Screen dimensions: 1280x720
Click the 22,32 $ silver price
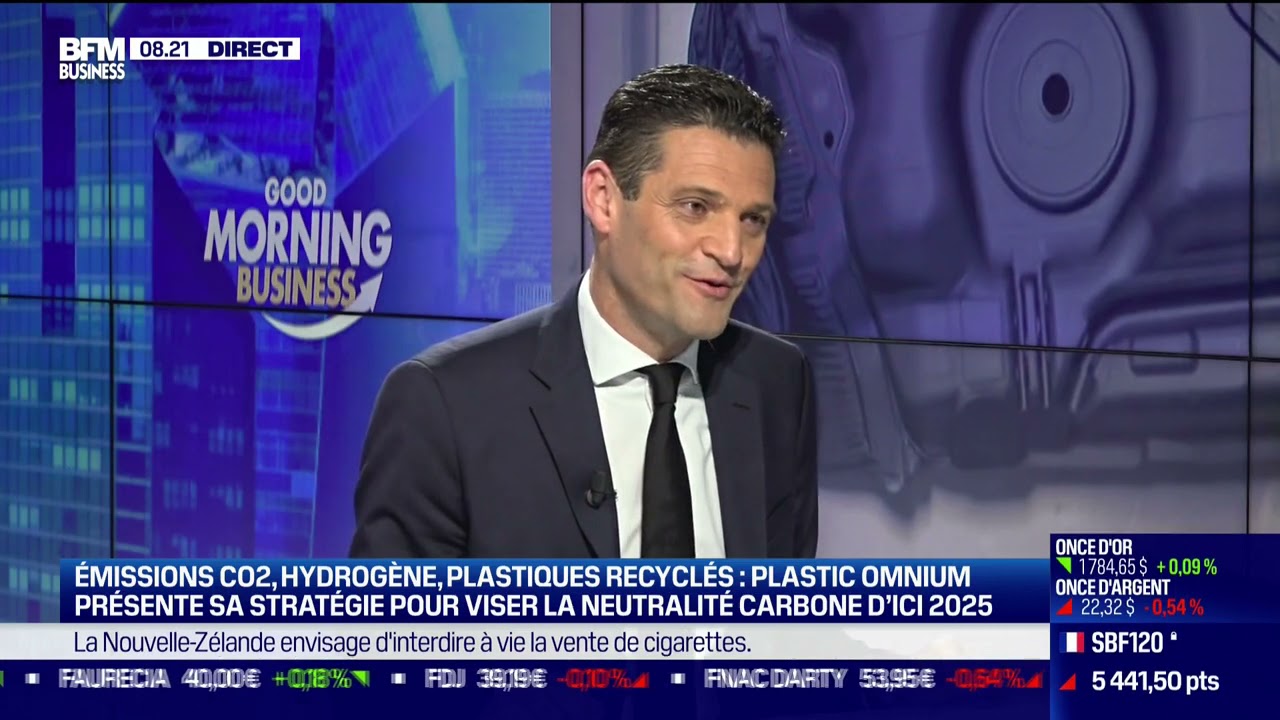point(1107,607)
